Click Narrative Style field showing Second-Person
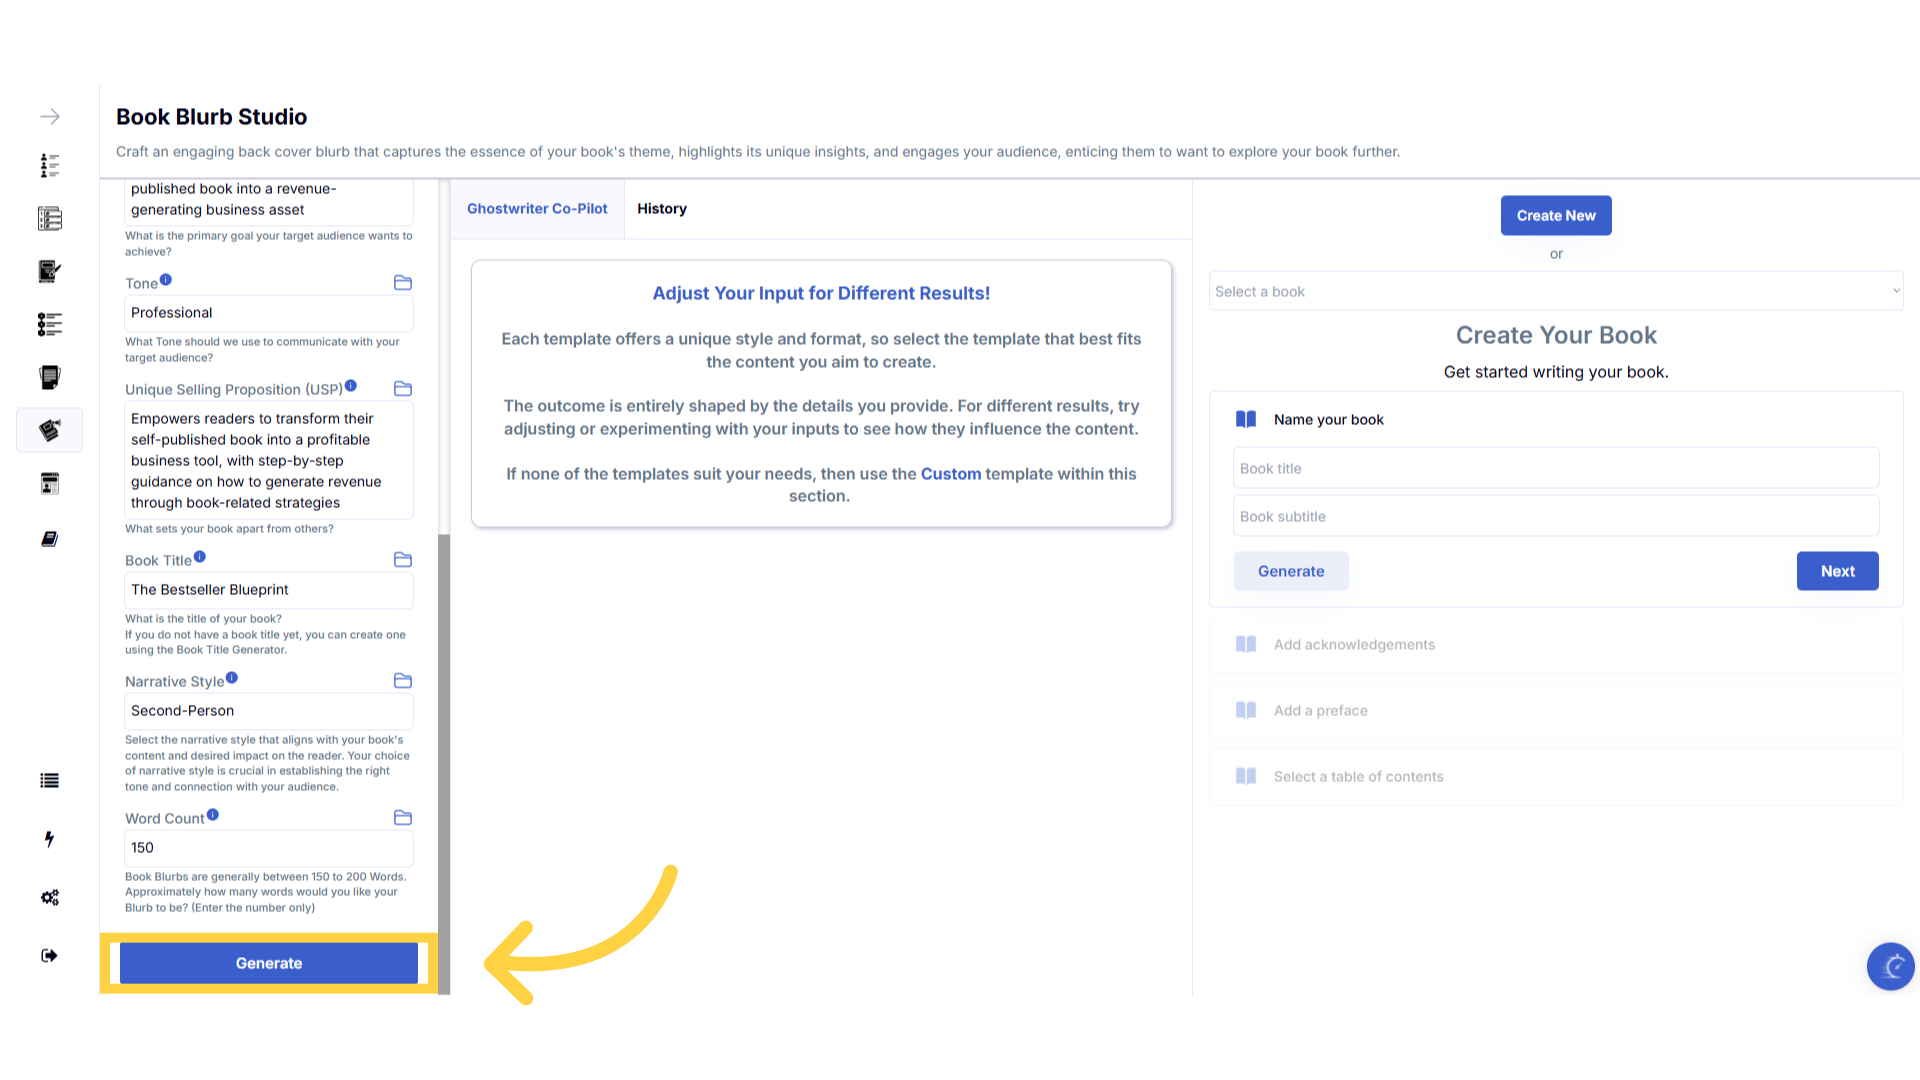 (x=269, y=711)
